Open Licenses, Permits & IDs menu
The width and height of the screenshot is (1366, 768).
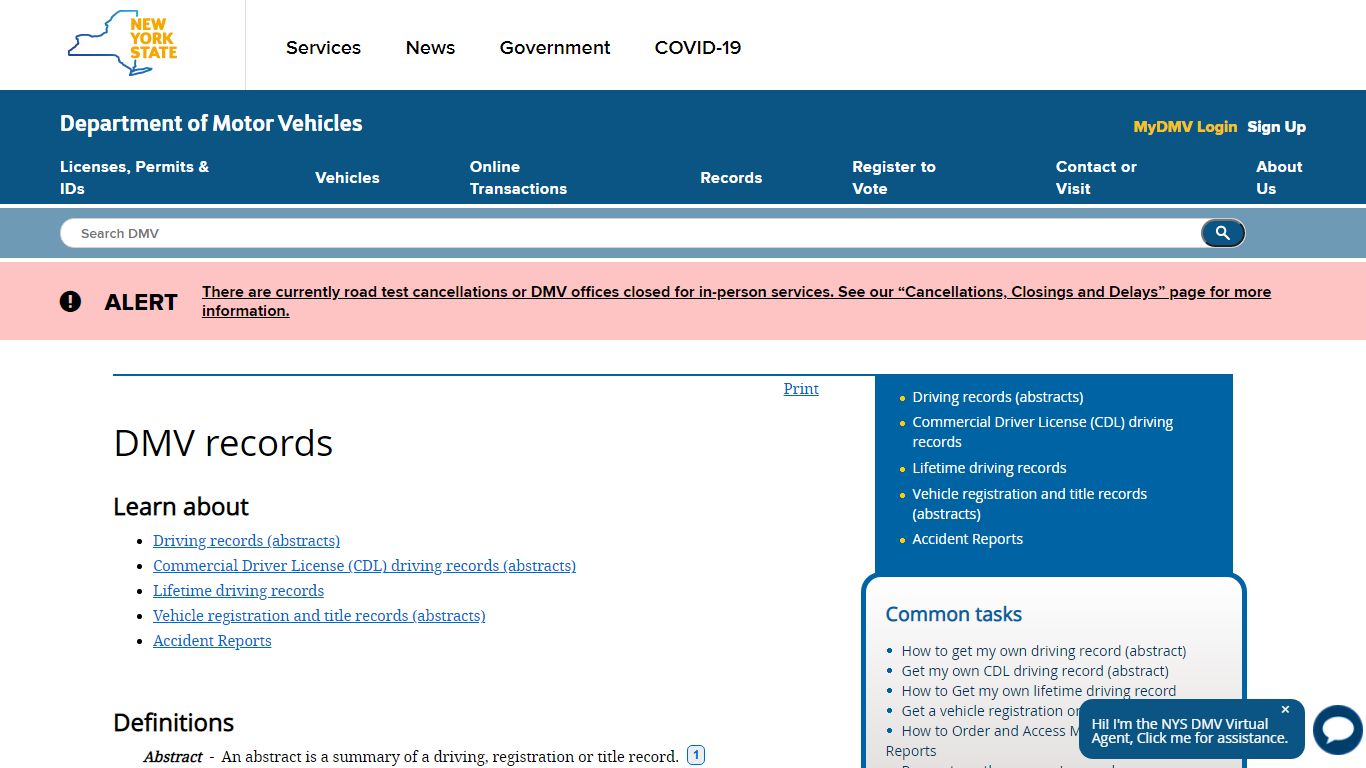pyautogui.click(x=135, y=178)
